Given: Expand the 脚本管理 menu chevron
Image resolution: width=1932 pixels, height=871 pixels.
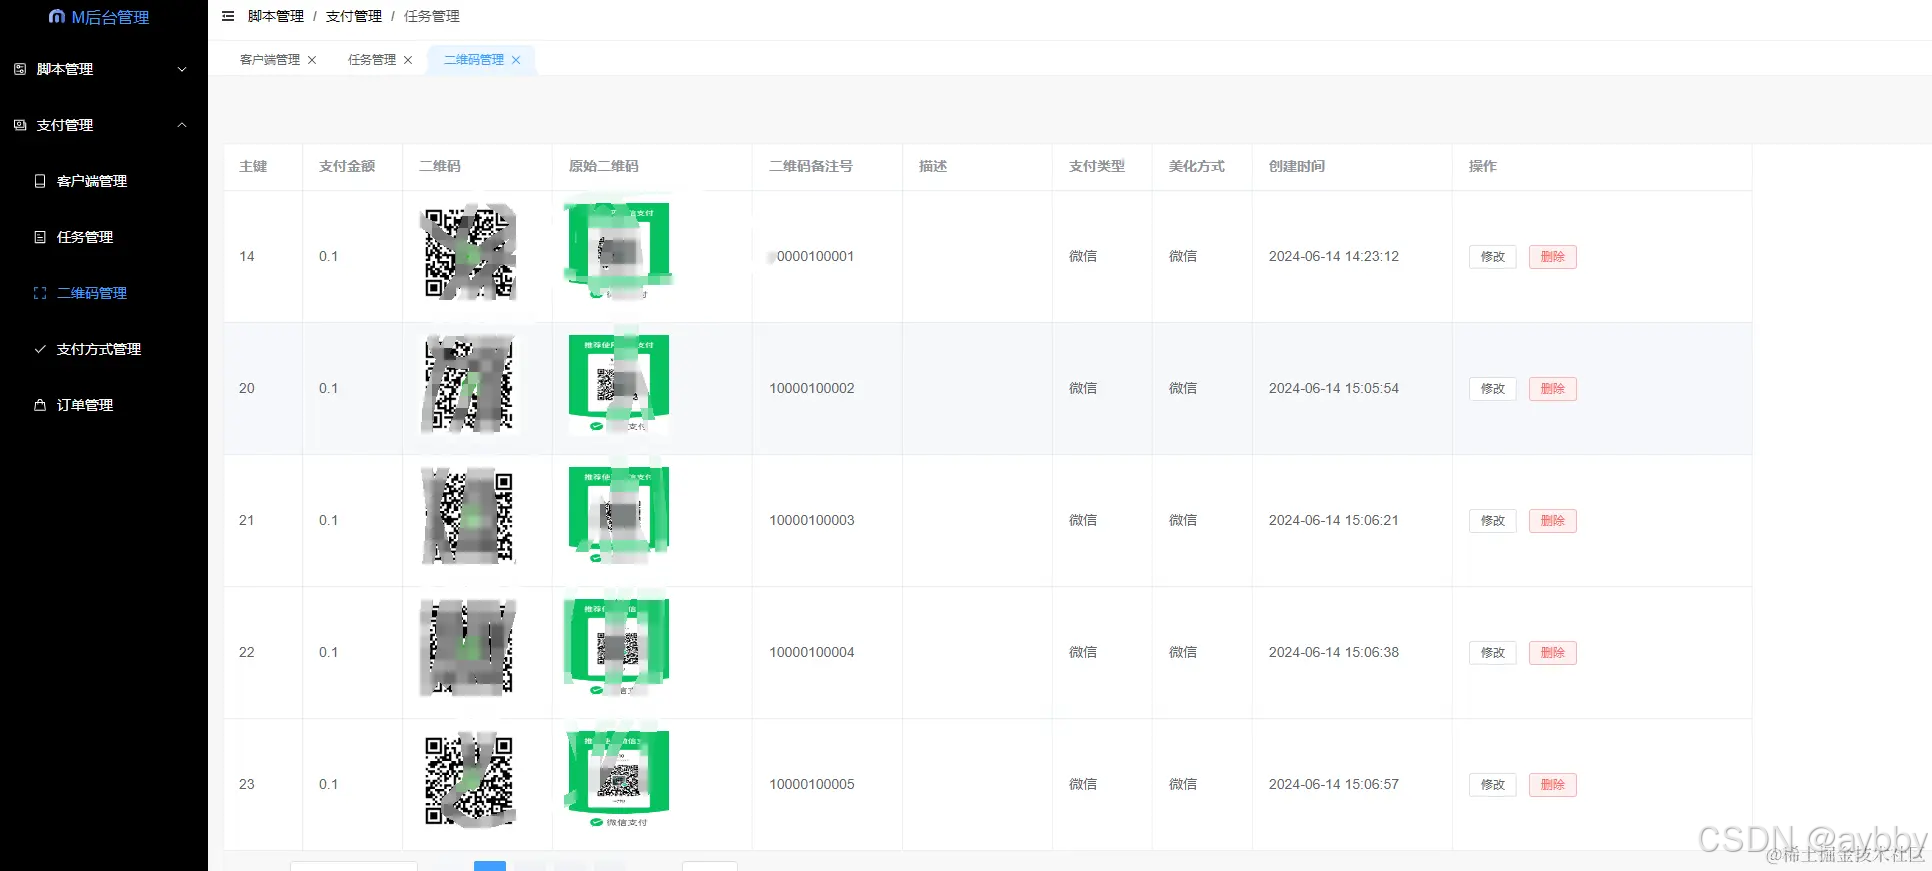Looking at the screenshot, I should (x=182, y=69).
